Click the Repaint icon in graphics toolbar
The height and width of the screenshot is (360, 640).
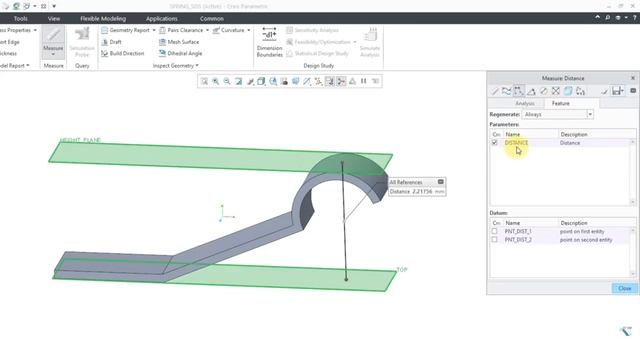[238, 81]
